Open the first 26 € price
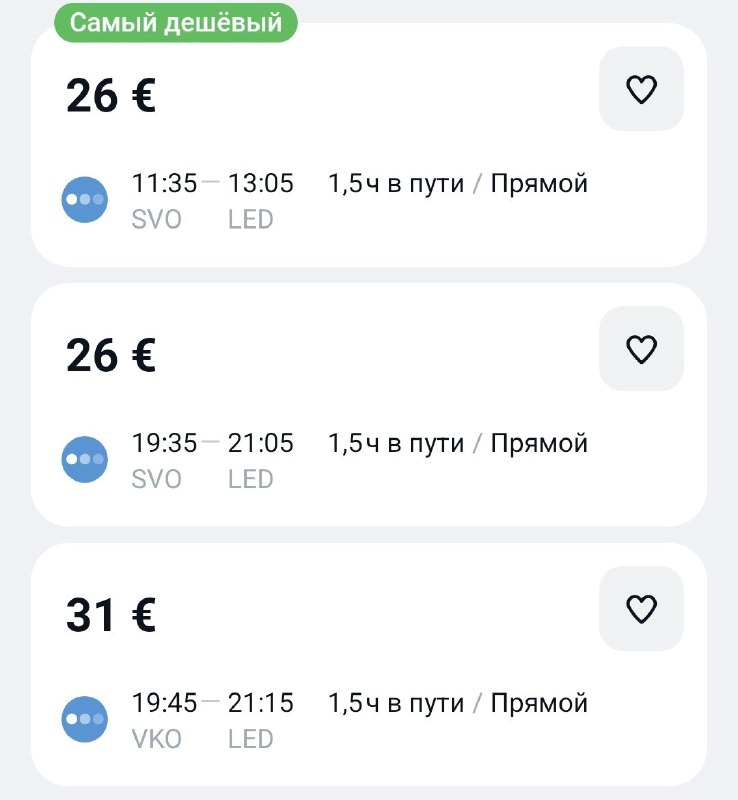Image resolution: width=738 pixels, height=800 pixels. point(111,95)
